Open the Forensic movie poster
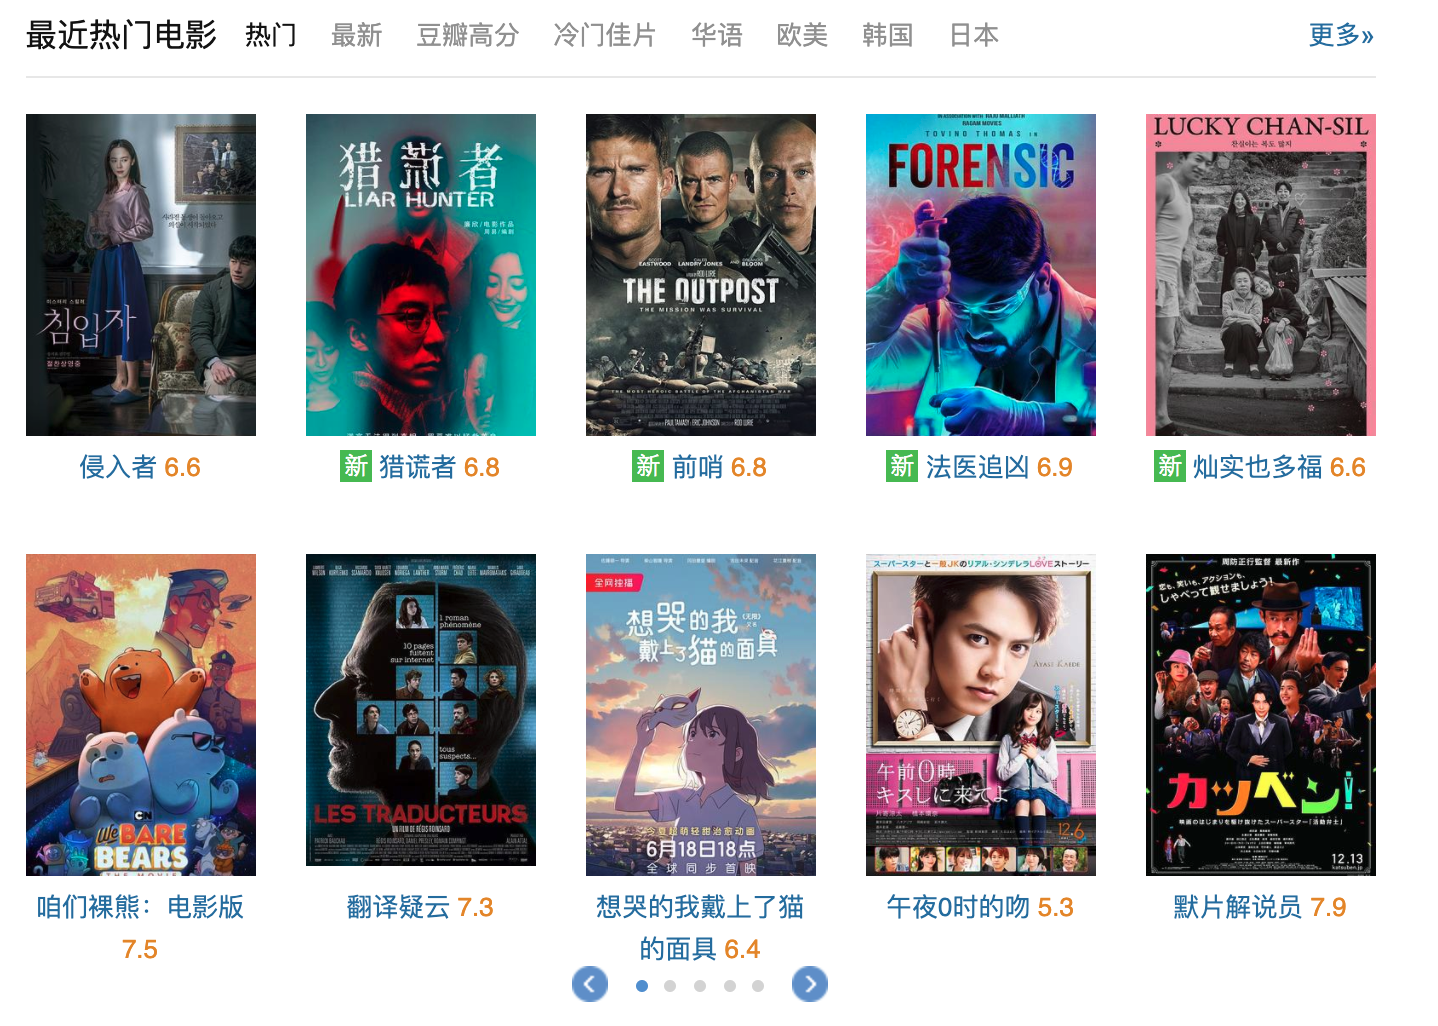1438x1026 pixels. point(981,275)
